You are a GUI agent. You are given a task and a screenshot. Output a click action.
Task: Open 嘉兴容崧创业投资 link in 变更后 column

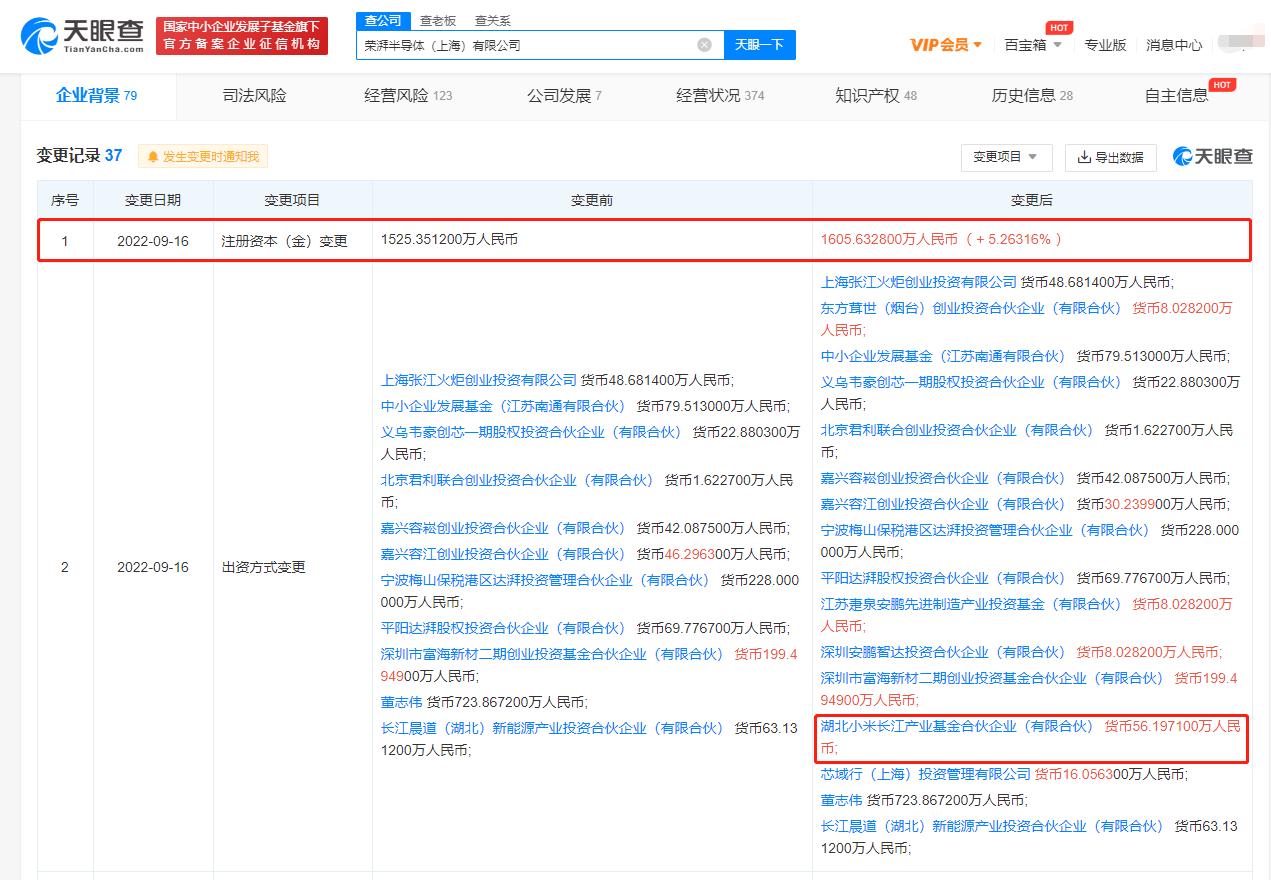click(x=943, y=478)
